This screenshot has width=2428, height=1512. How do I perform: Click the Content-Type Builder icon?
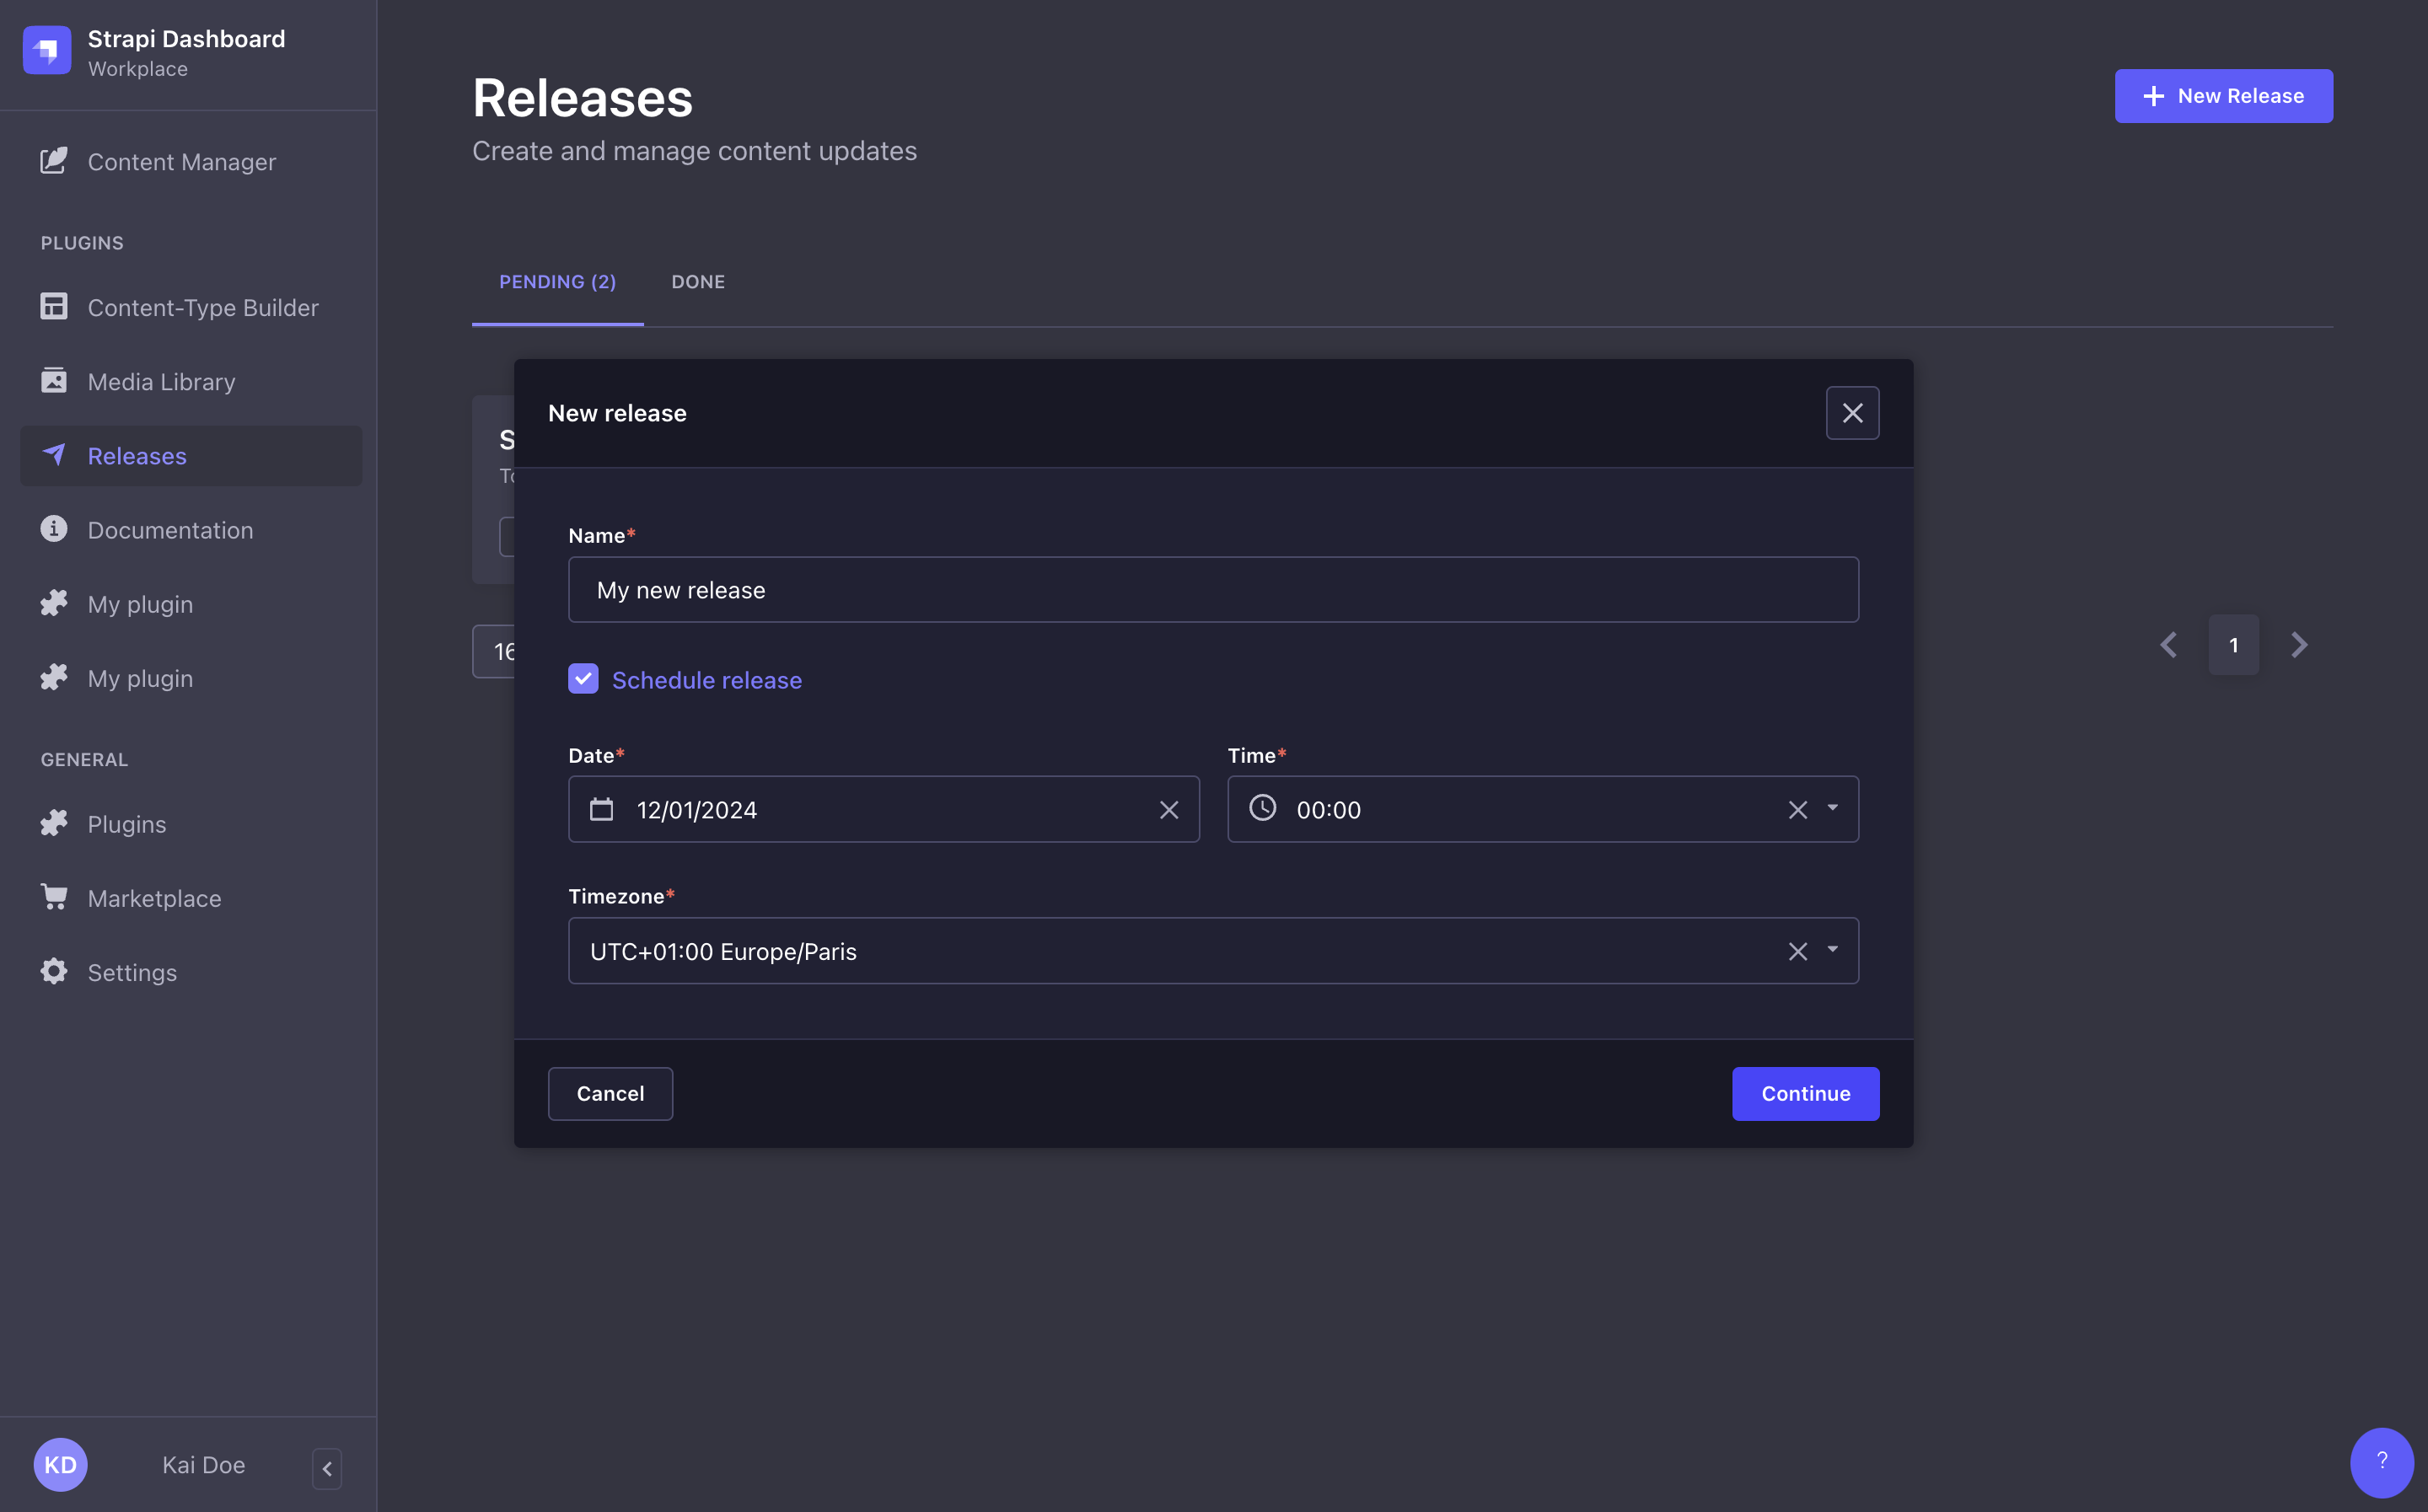coord(51,308)
